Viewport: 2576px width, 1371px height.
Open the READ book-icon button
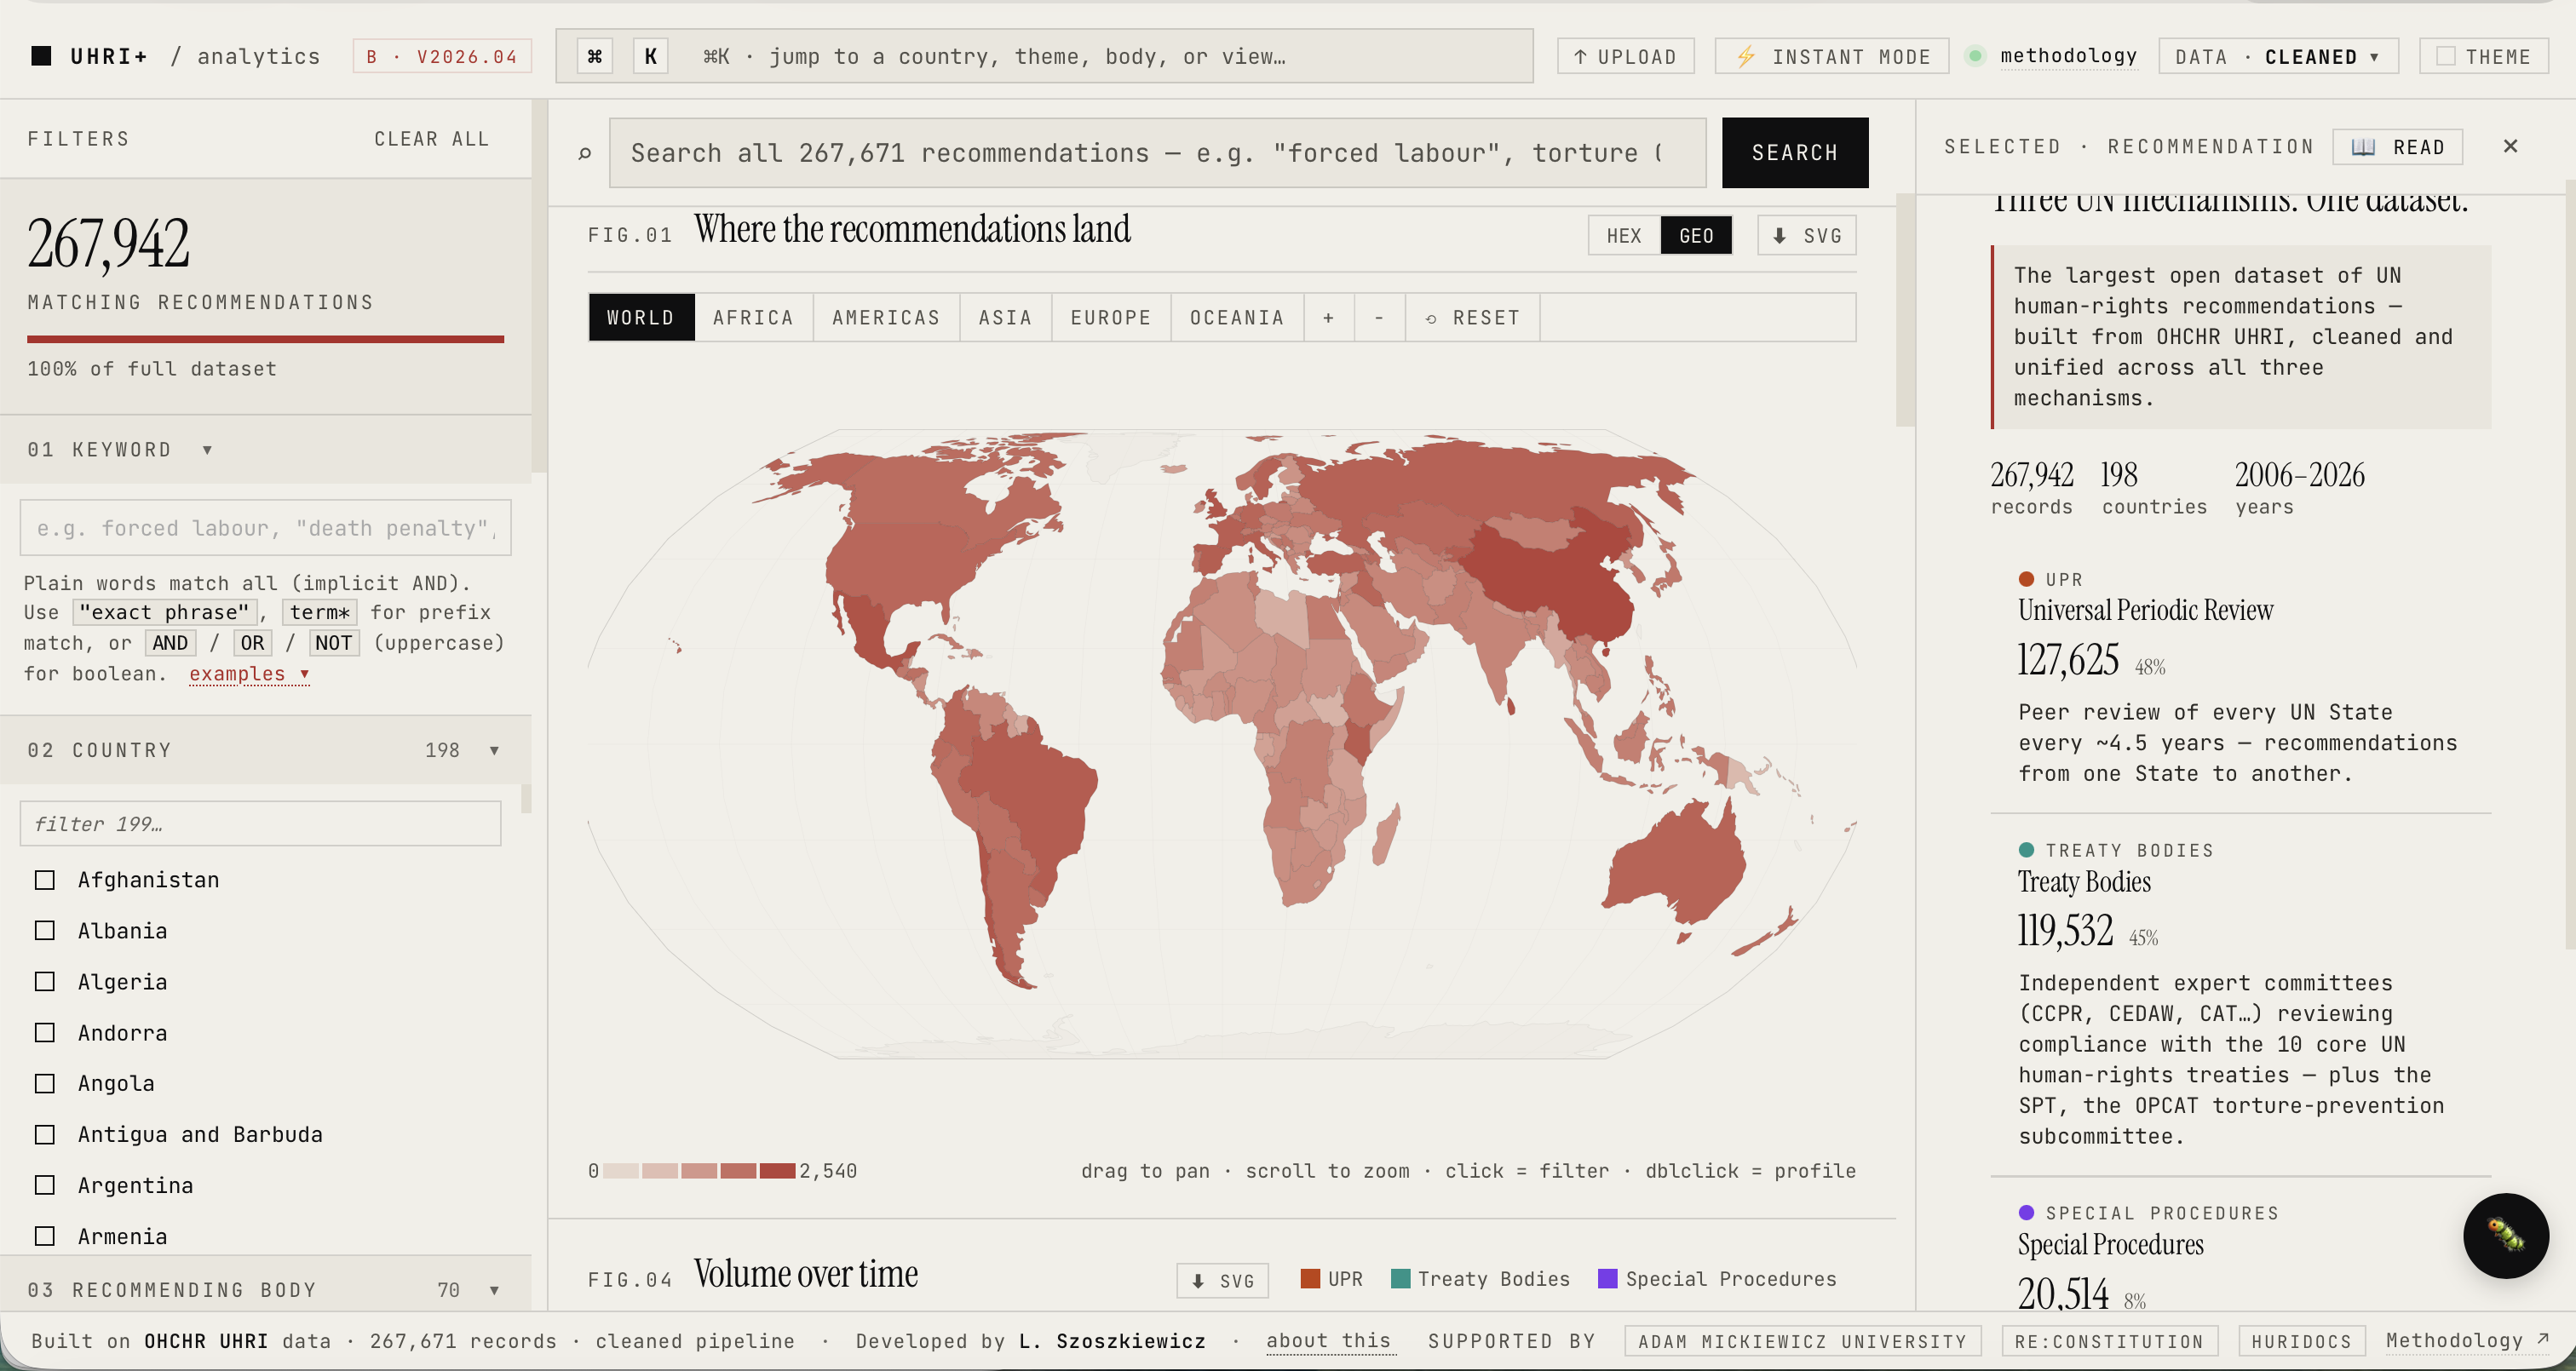tap(2397, 147)
